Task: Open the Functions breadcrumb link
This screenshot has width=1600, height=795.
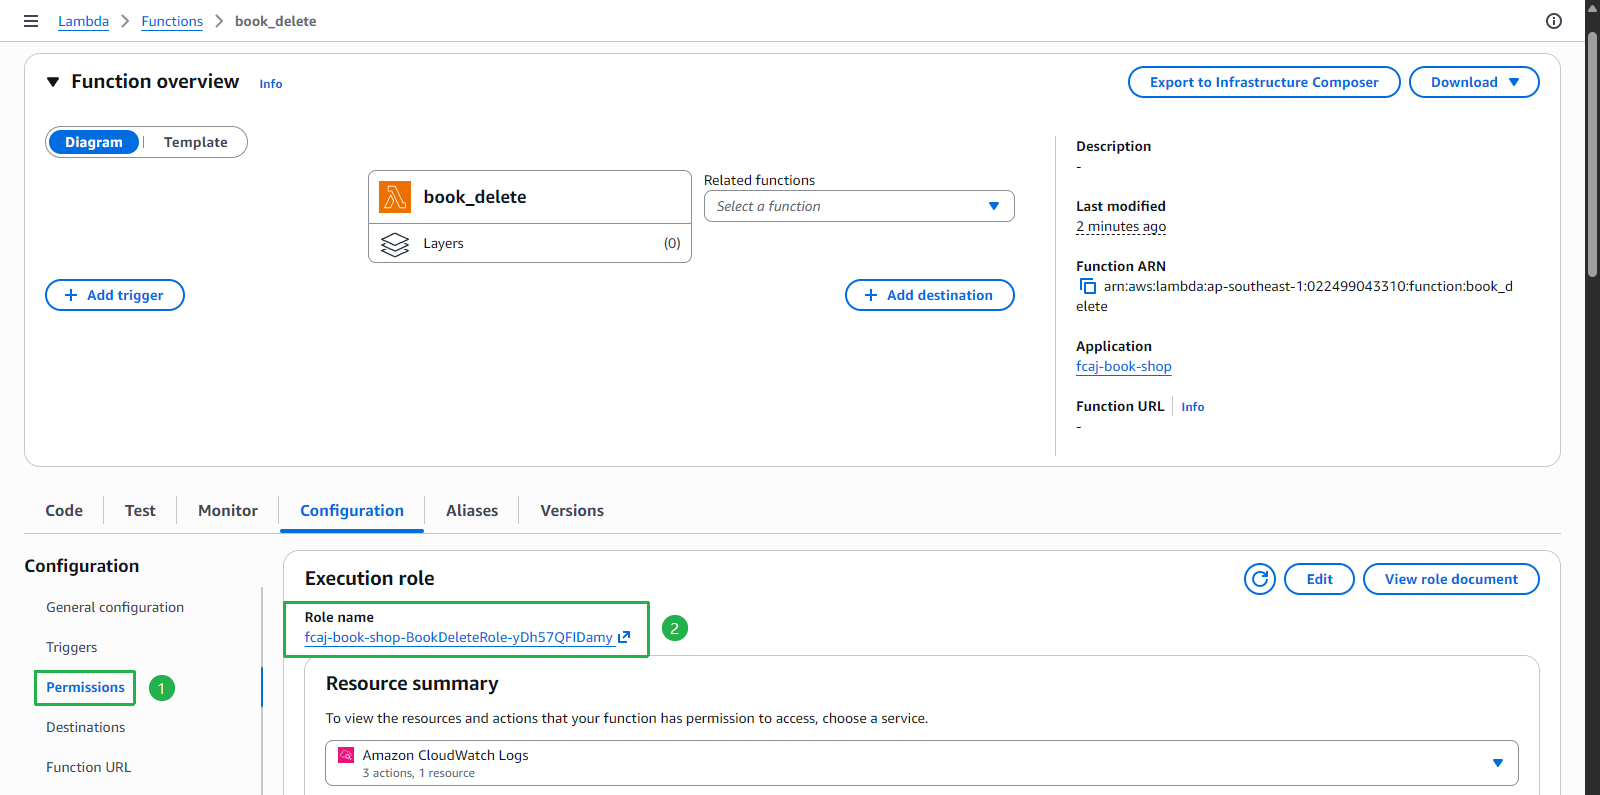Action: coord(172,21)
